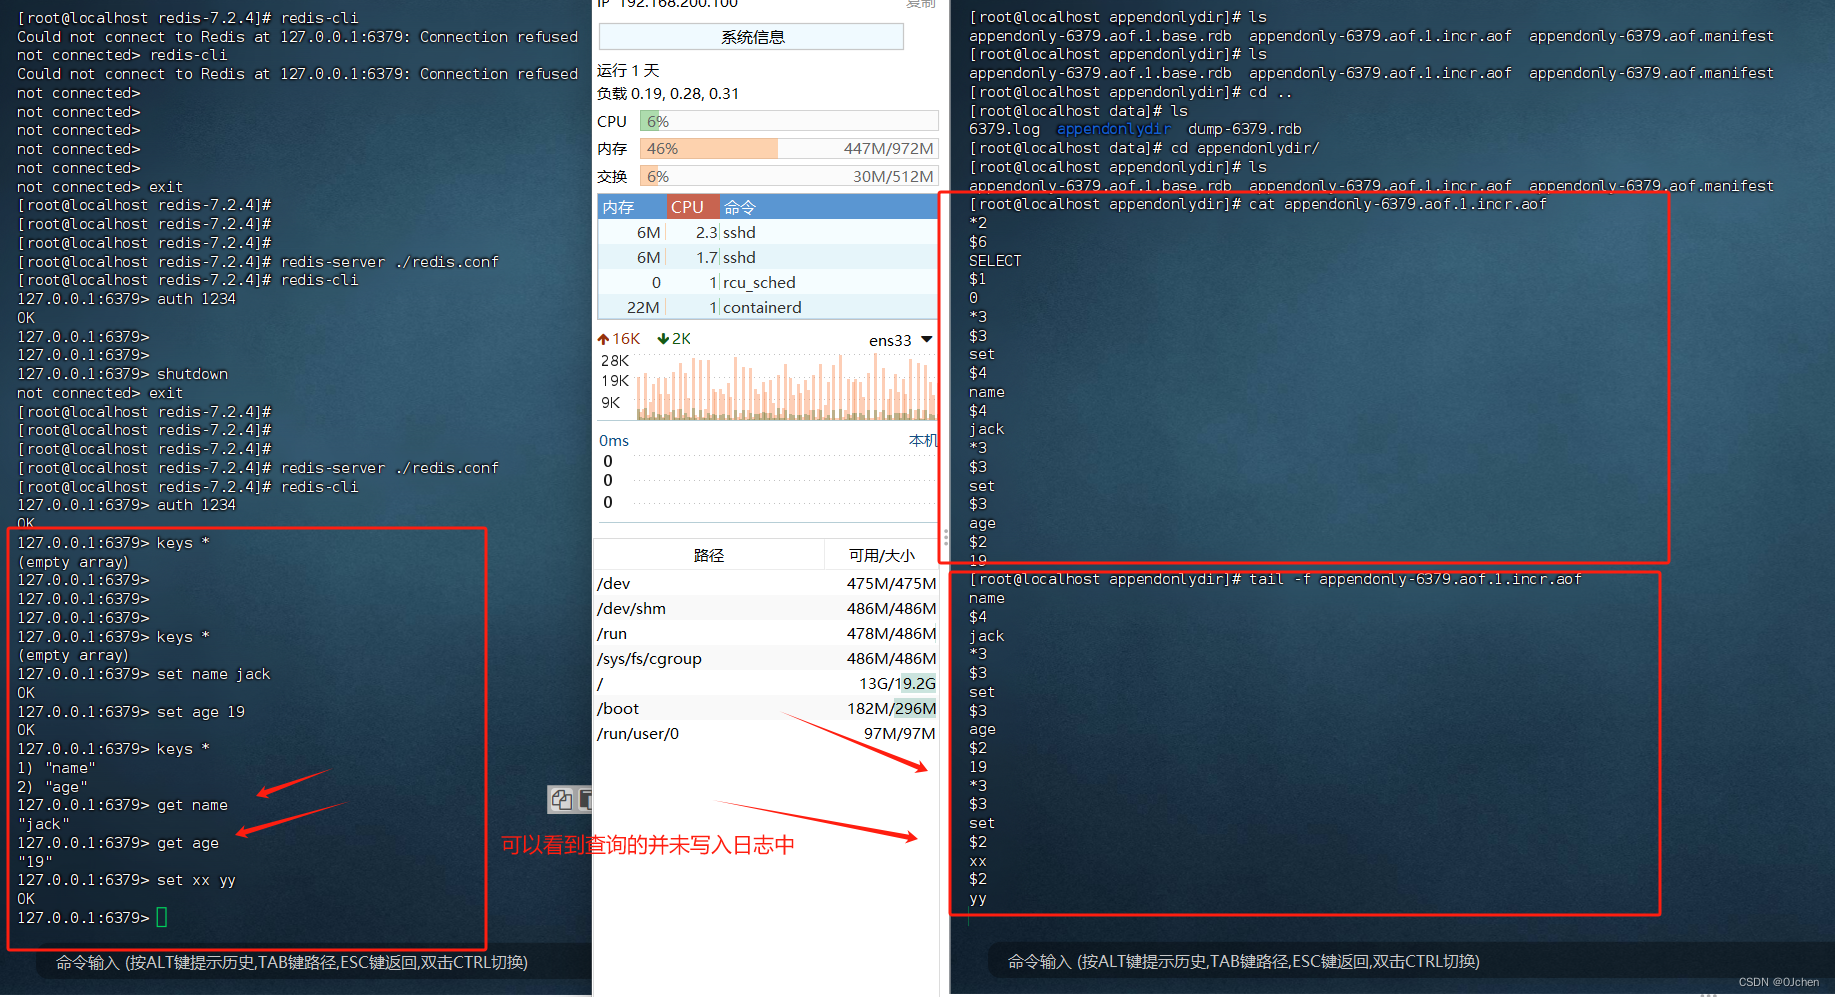This screenshot has height=997, width=1835.
Task: Click the 0ms latency label
Action: pos(614,441)
